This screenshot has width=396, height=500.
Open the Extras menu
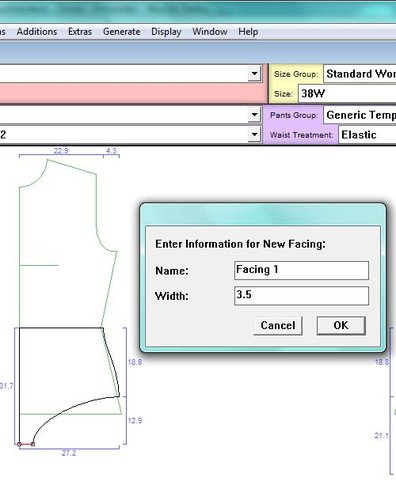pos(80,32)
